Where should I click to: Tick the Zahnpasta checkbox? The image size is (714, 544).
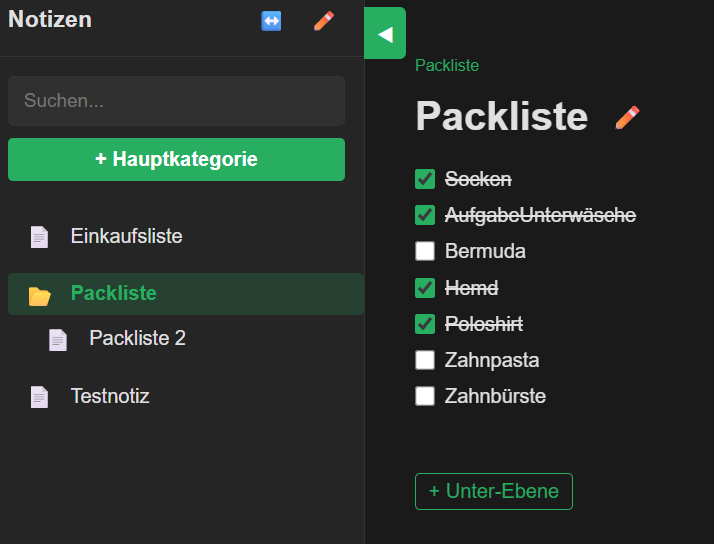pyautogui.click(x=425, y=360)
